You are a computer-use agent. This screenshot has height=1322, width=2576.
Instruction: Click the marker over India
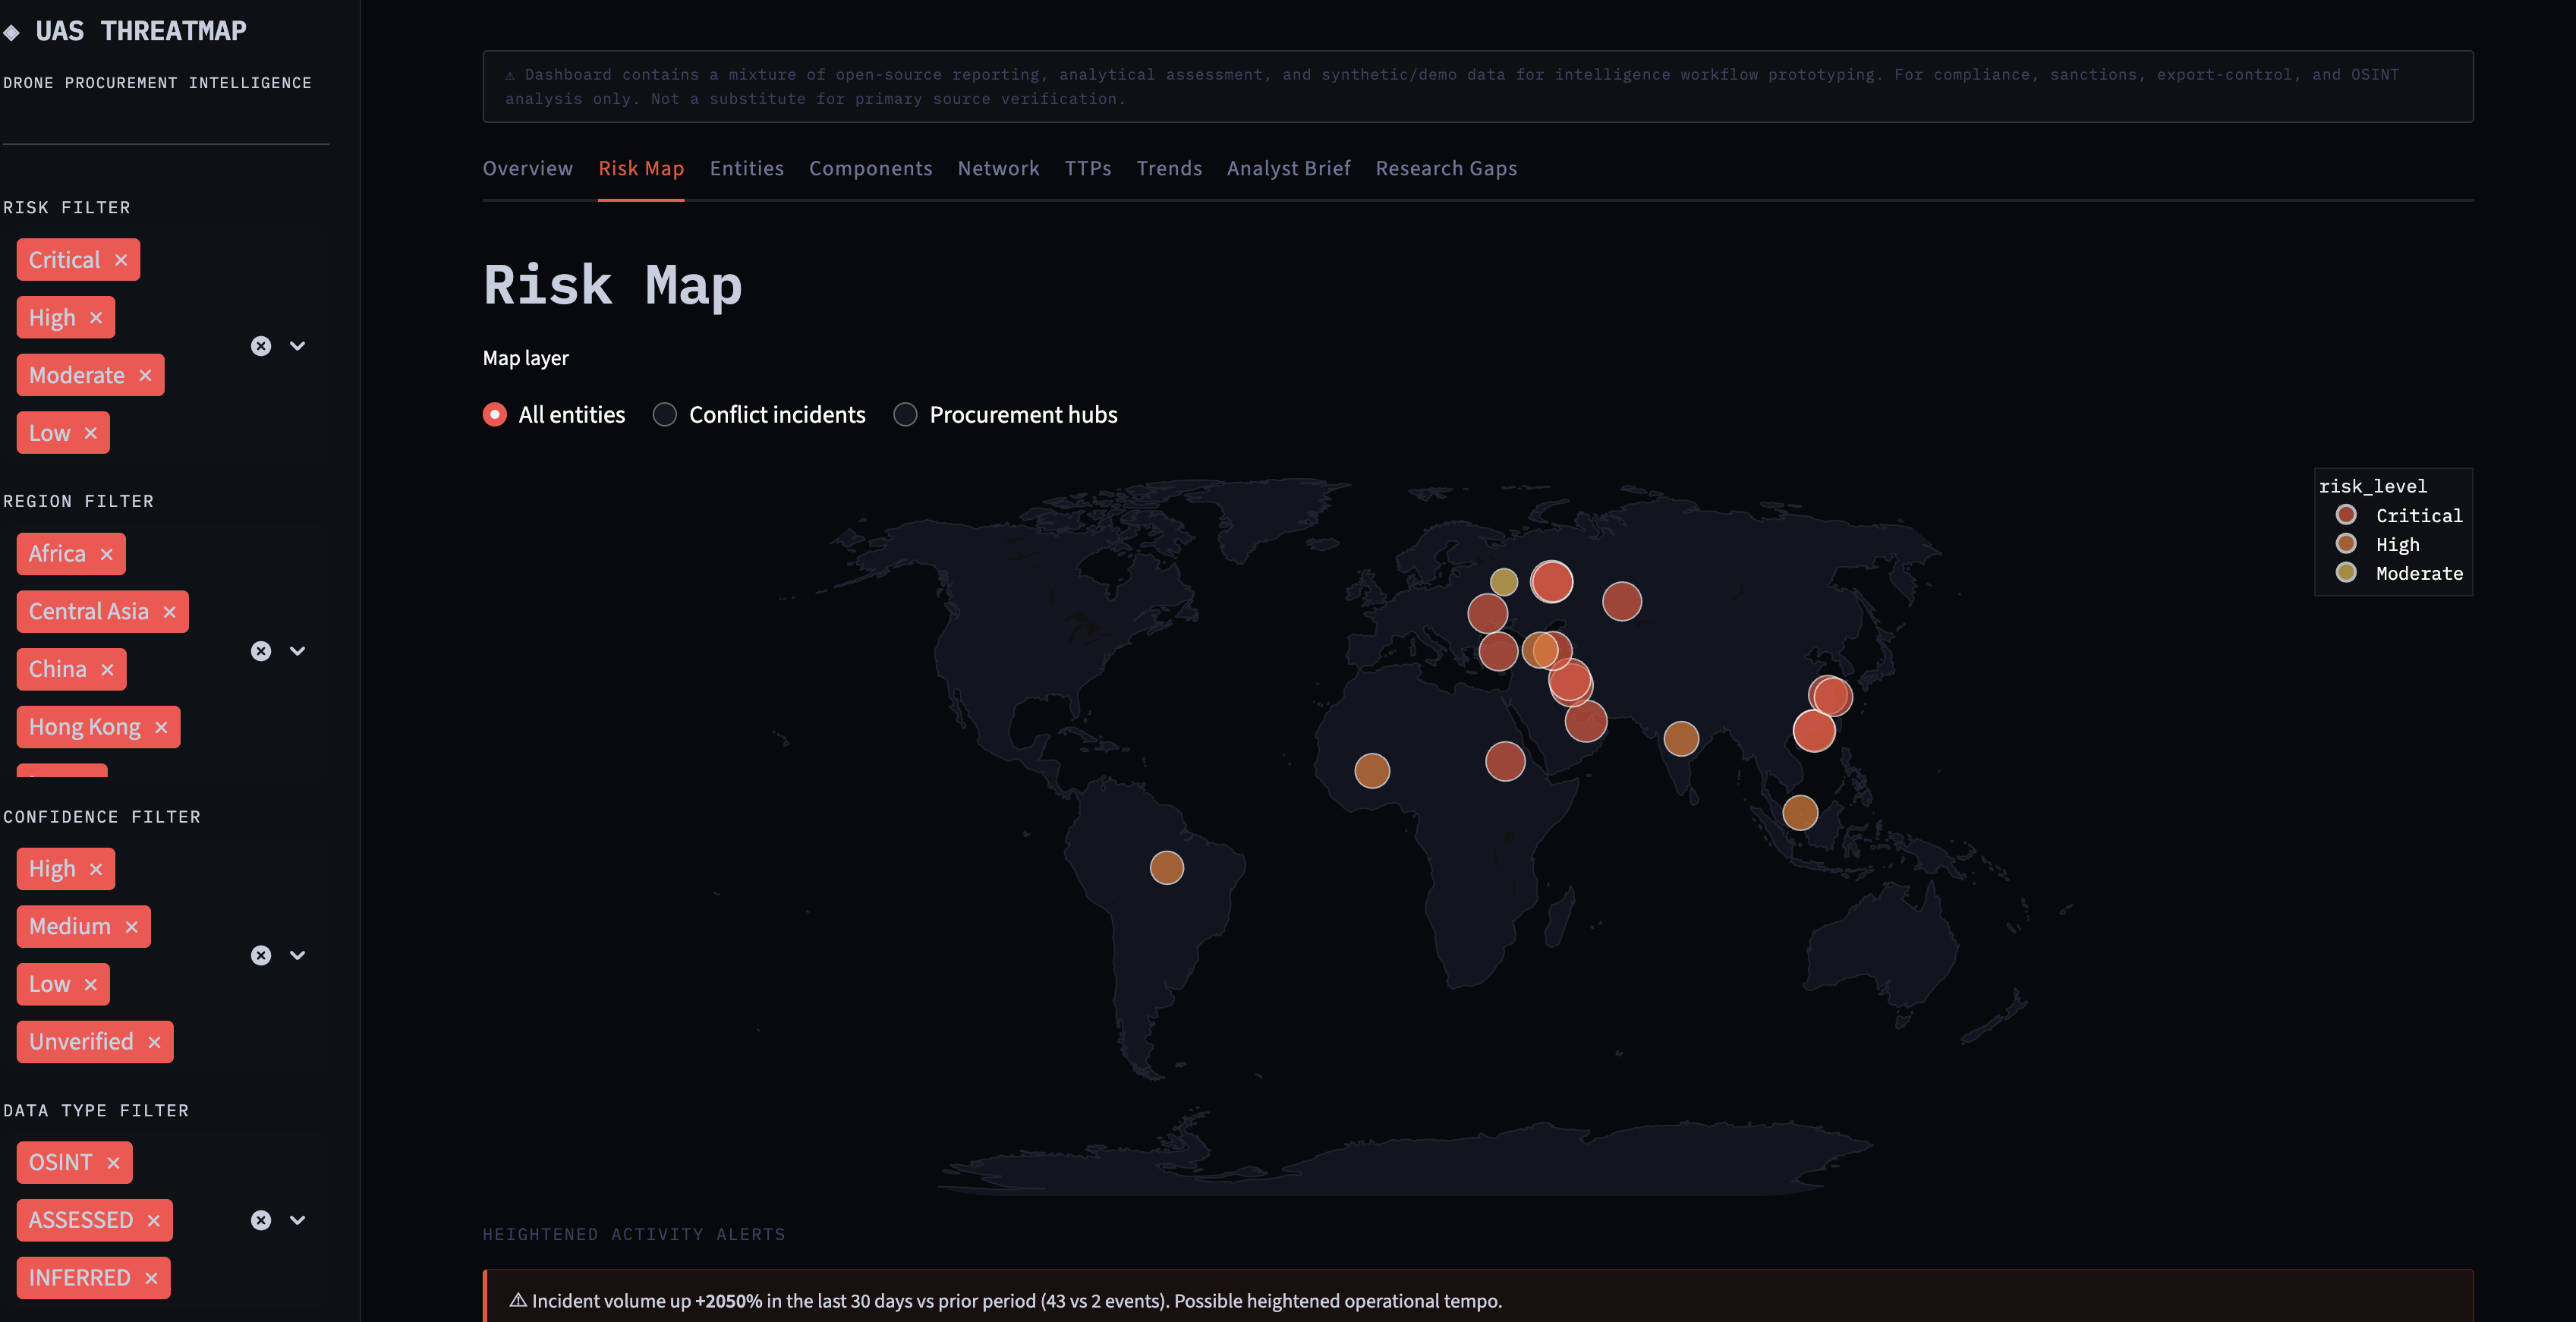click(1681, 739)
